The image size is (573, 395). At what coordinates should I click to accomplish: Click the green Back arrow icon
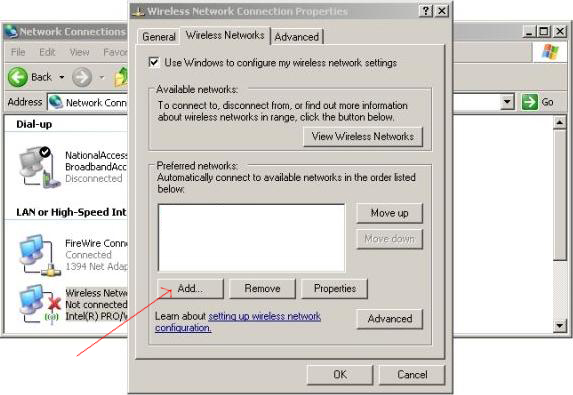[18, 77]
